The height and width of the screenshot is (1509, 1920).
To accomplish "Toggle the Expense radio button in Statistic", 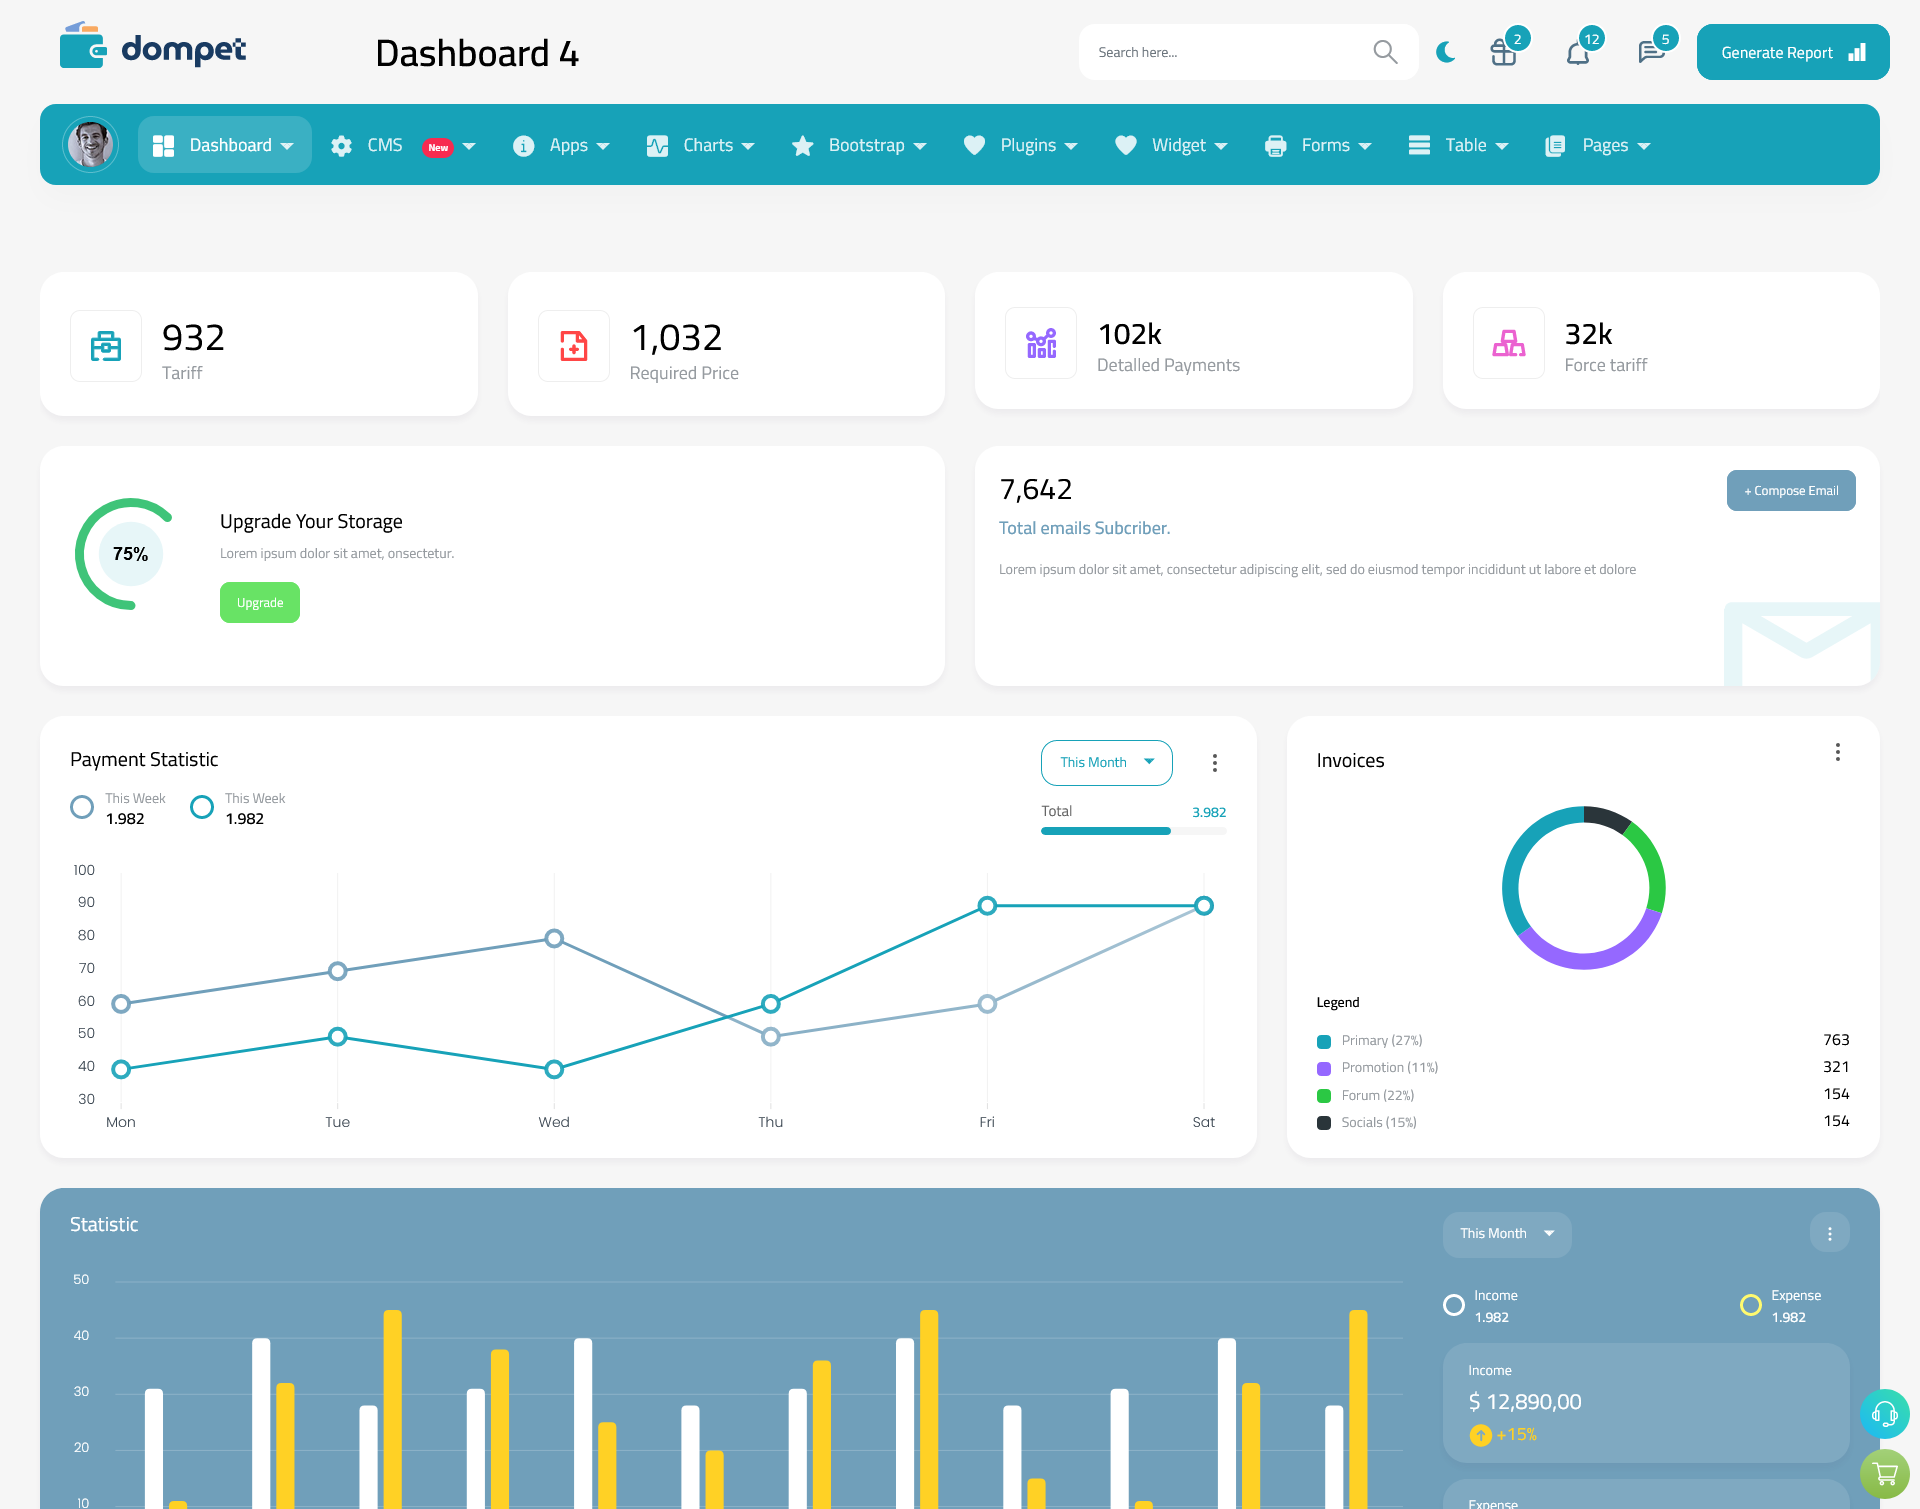I will (x=1750, y=1297).
